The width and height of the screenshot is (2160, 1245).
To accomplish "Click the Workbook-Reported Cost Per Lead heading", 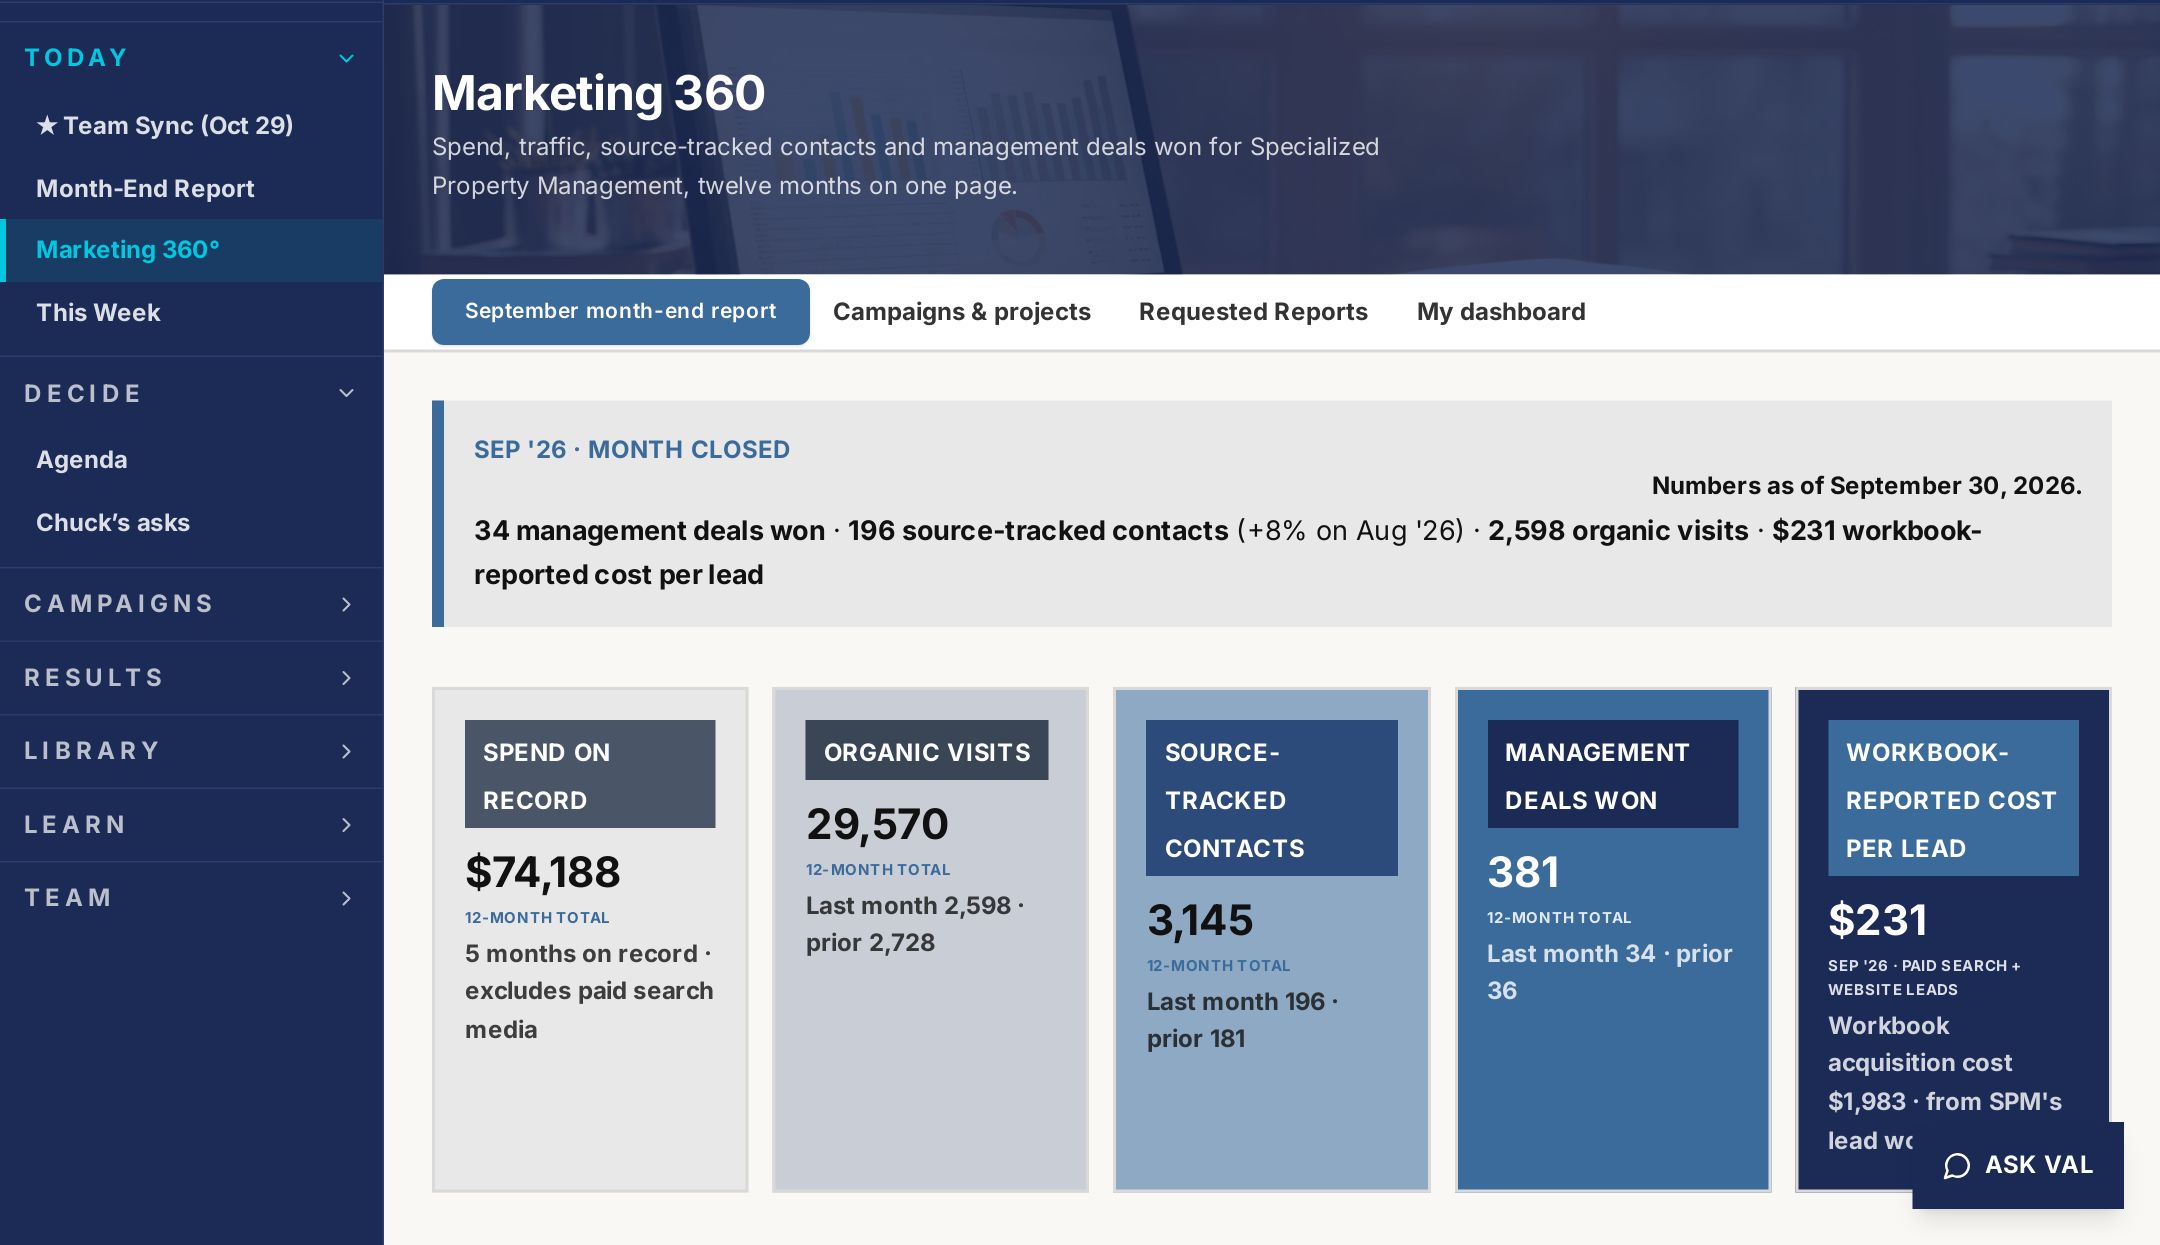I will (x=1954, y=798).
